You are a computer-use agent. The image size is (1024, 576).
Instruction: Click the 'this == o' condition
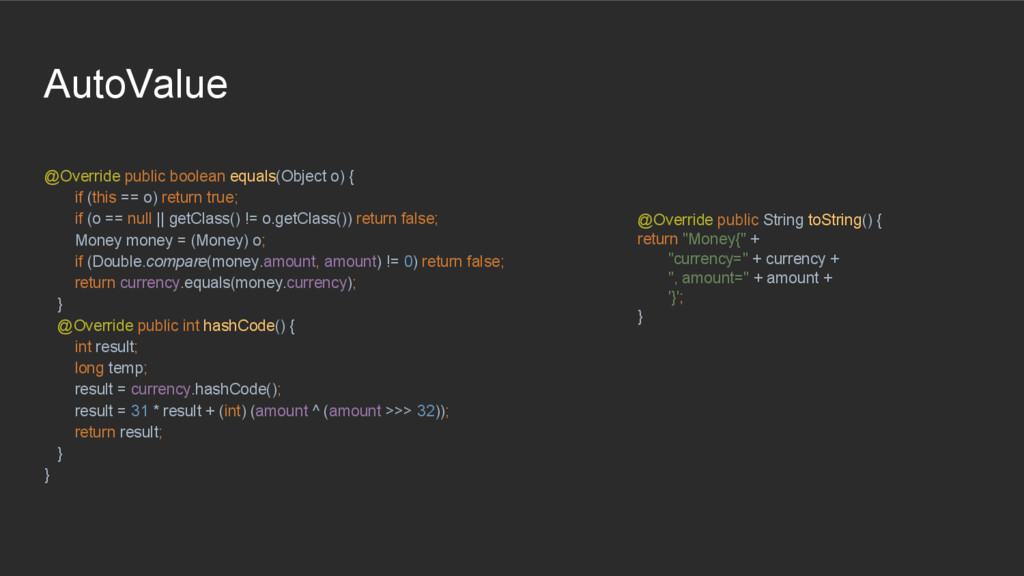[x=122, y=198]
